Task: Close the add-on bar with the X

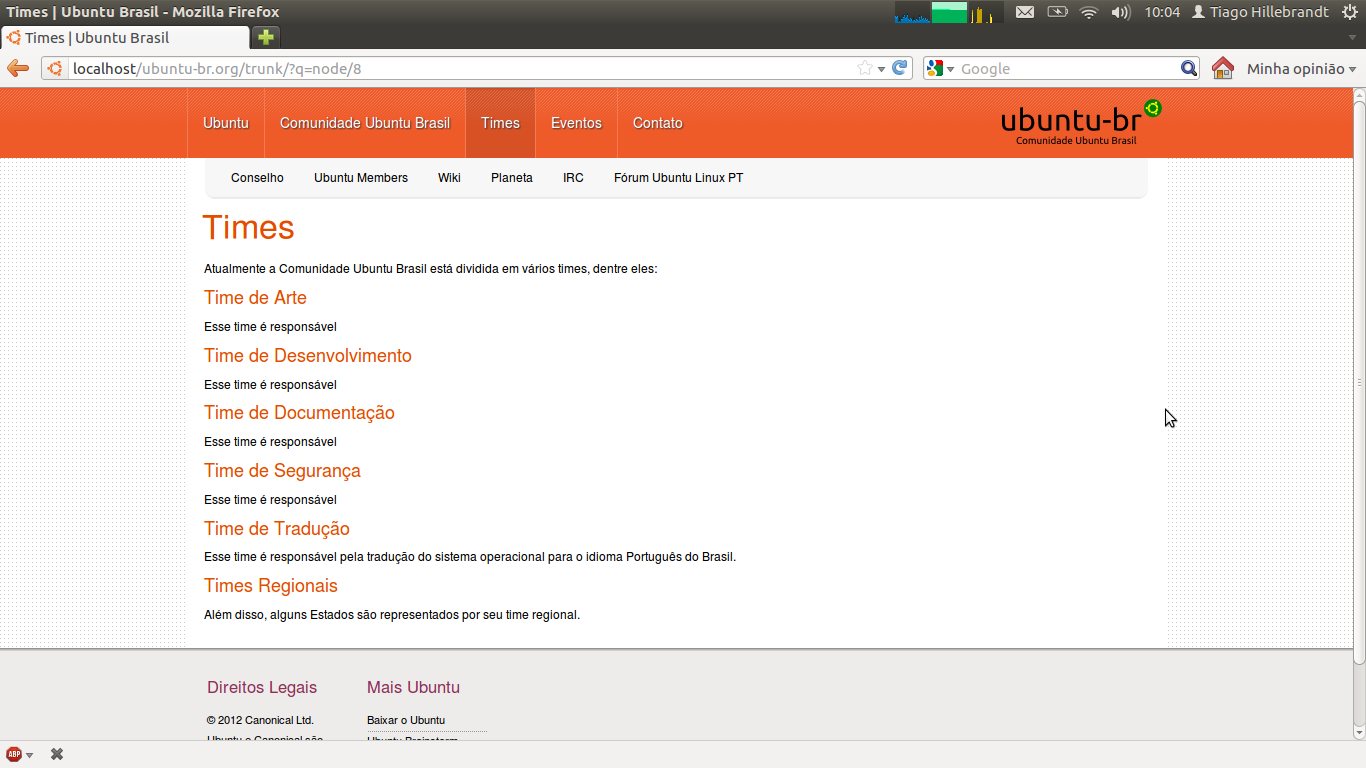Action: pos(57,754)
